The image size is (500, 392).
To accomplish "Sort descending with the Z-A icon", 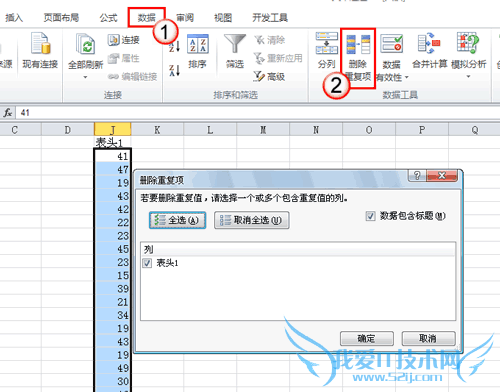I will (x=174, y=70).
